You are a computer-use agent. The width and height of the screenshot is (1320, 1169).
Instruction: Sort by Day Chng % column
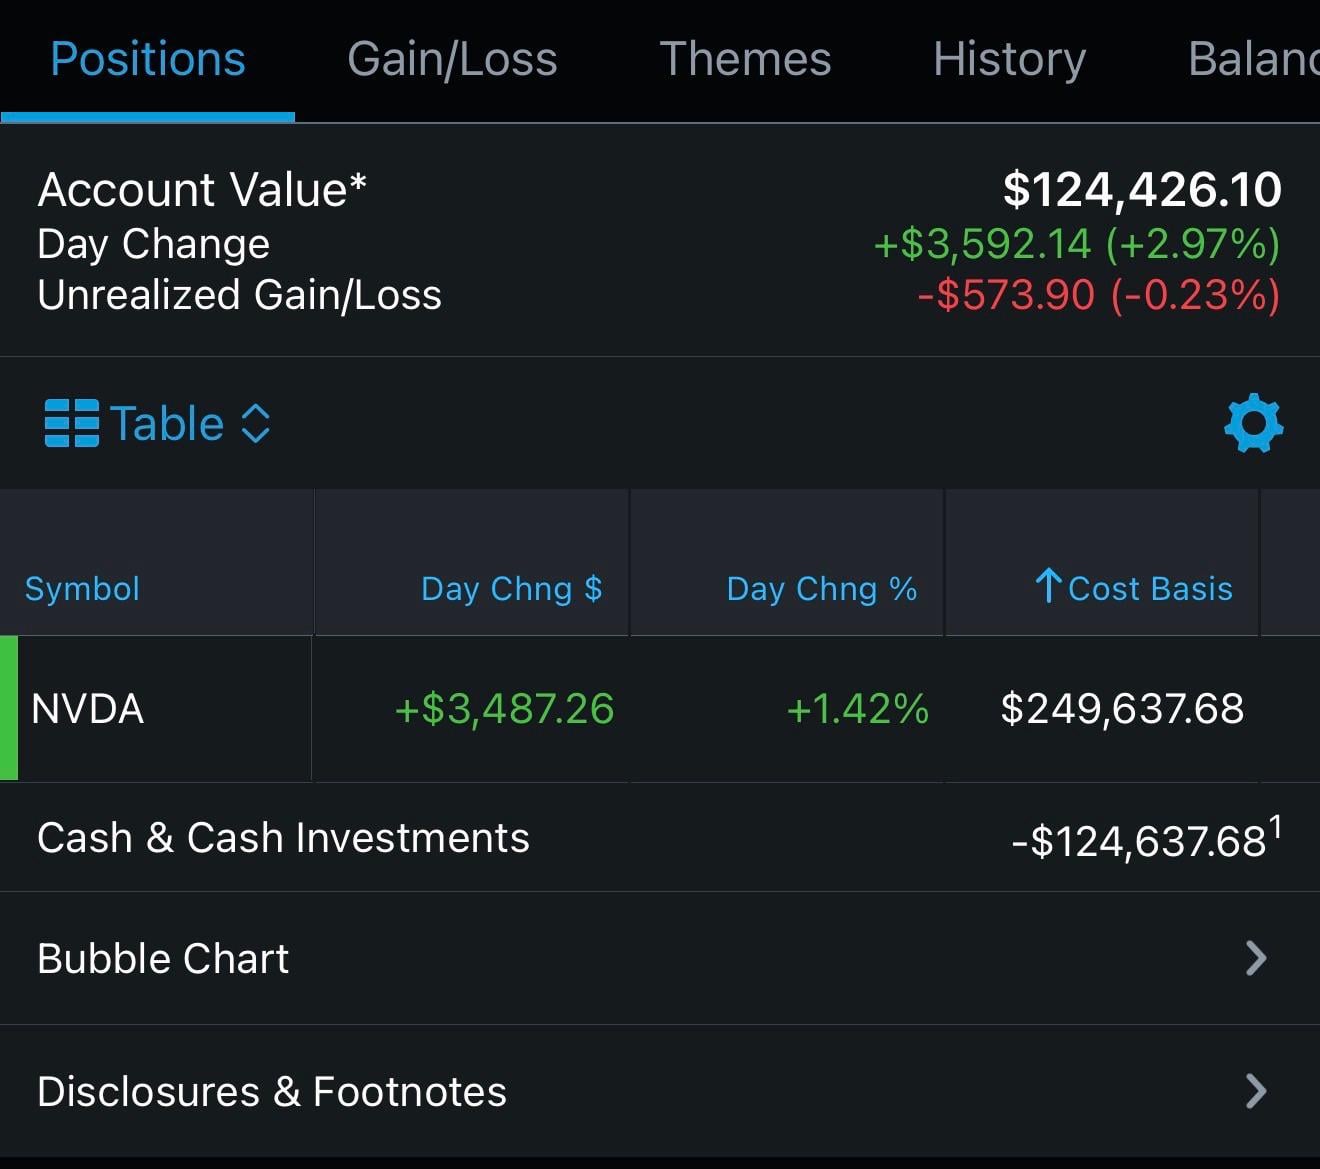[821, 589]
